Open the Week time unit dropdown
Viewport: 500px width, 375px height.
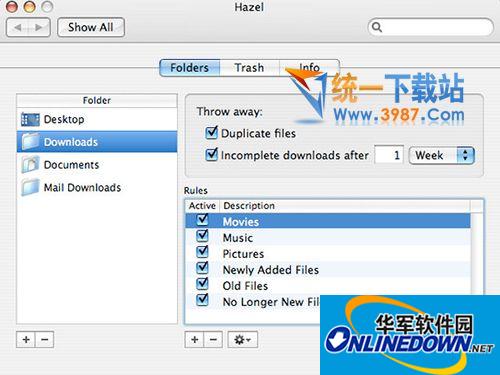442,155
